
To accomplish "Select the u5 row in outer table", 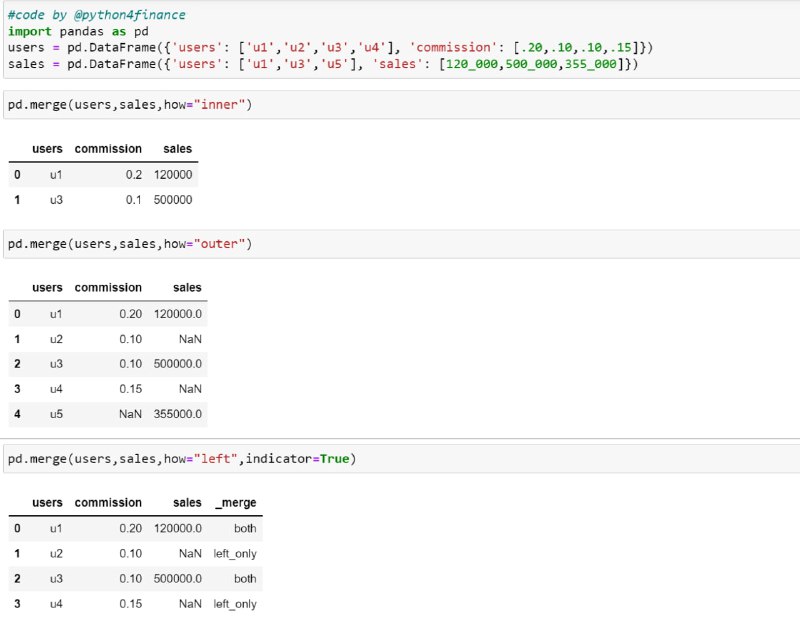I will point(108,414).
